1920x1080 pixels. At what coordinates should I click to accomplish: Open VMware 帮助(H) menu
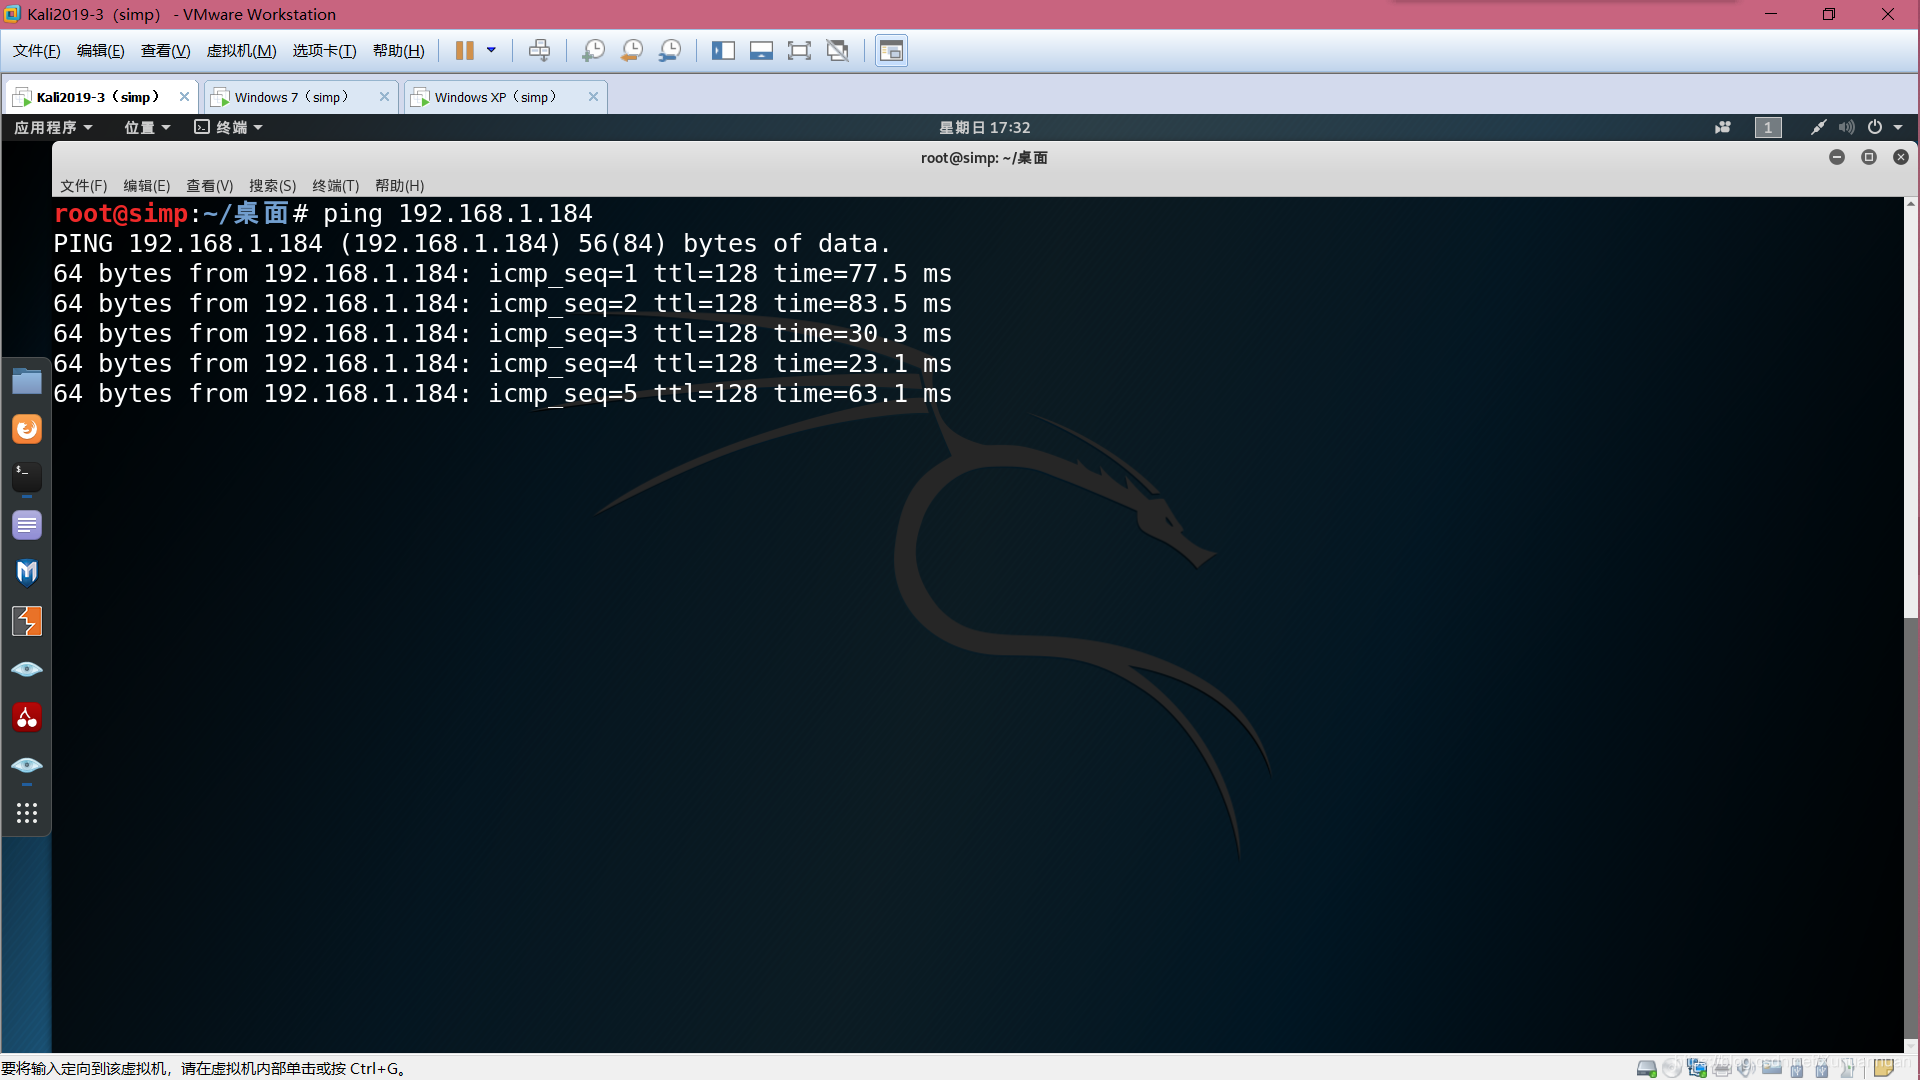398,51
